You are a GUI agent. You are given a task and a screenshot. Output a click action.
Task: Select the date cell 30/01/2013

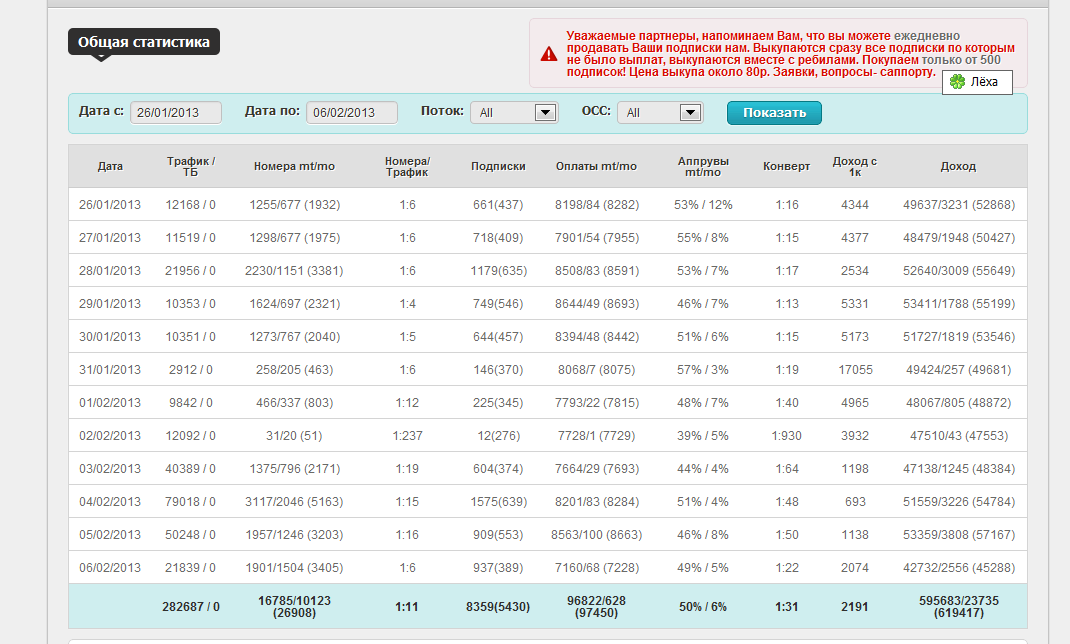(110, 336)
